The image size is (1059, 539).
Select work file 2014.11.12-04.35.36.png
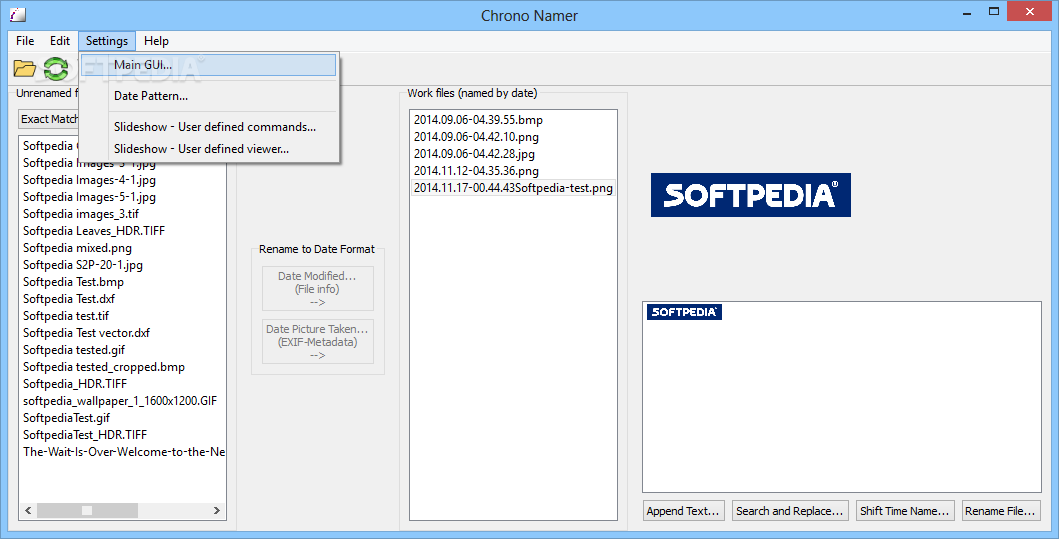tap(476, 171)
